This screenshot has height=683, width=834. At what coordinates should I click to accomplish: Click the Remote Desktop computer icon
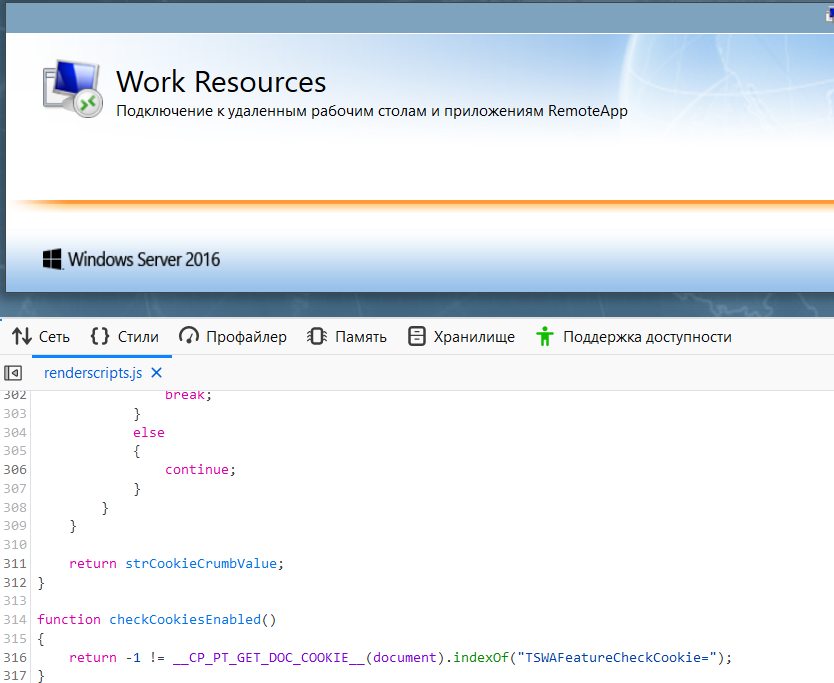click(72, 88)
